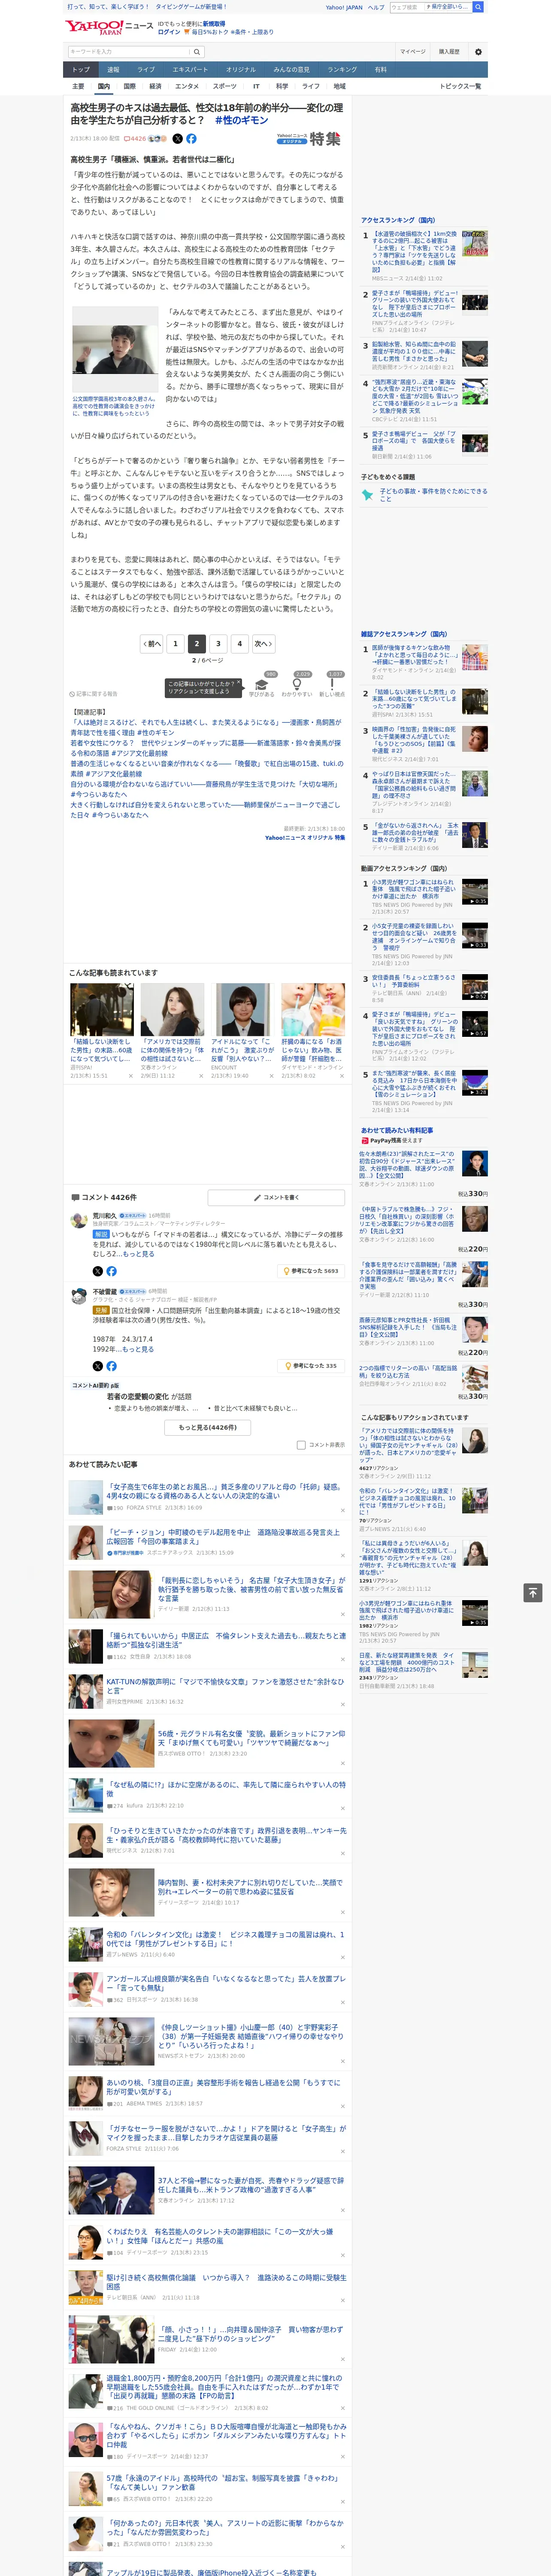Click 荒川和久 commenter avatar
551x2576 pixels.
coord(78,1220)
